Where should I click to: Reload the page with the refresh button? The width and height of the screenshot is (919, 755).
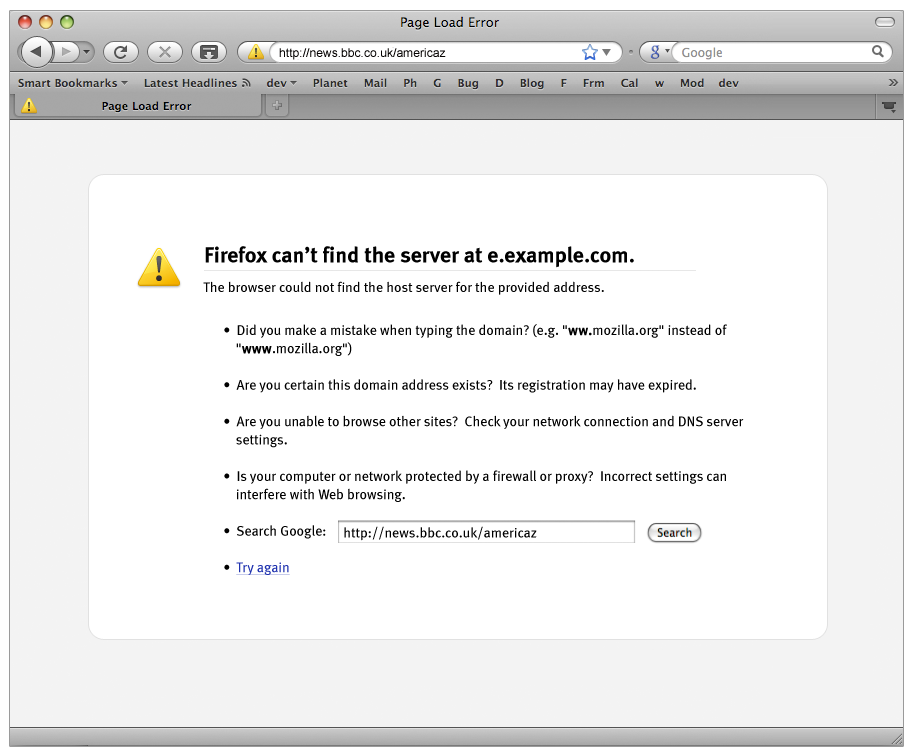tap(121, 52)
